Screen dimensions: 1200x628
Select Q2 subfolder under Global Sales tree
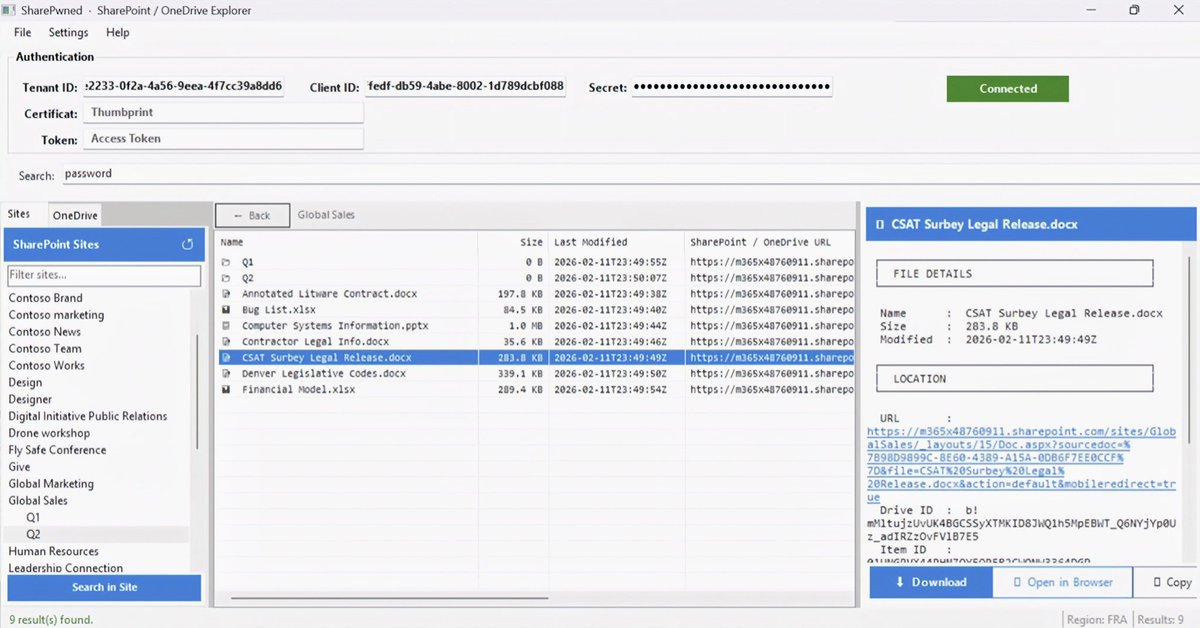(x=33, y=535)
